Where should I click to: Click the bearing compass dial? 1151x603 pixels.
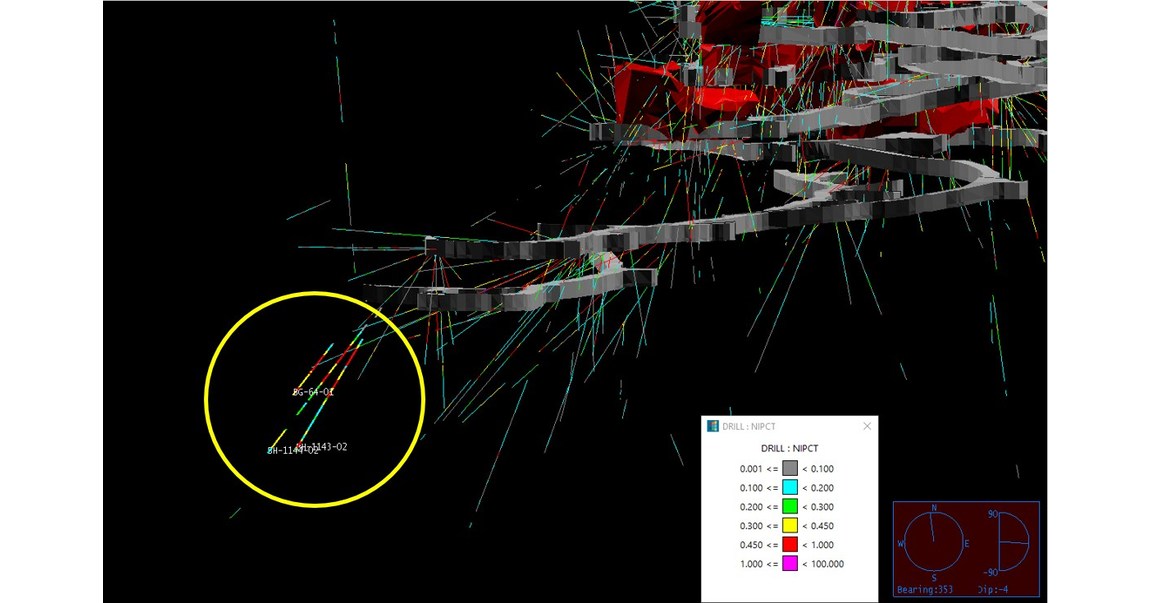[x=934, y=543]
